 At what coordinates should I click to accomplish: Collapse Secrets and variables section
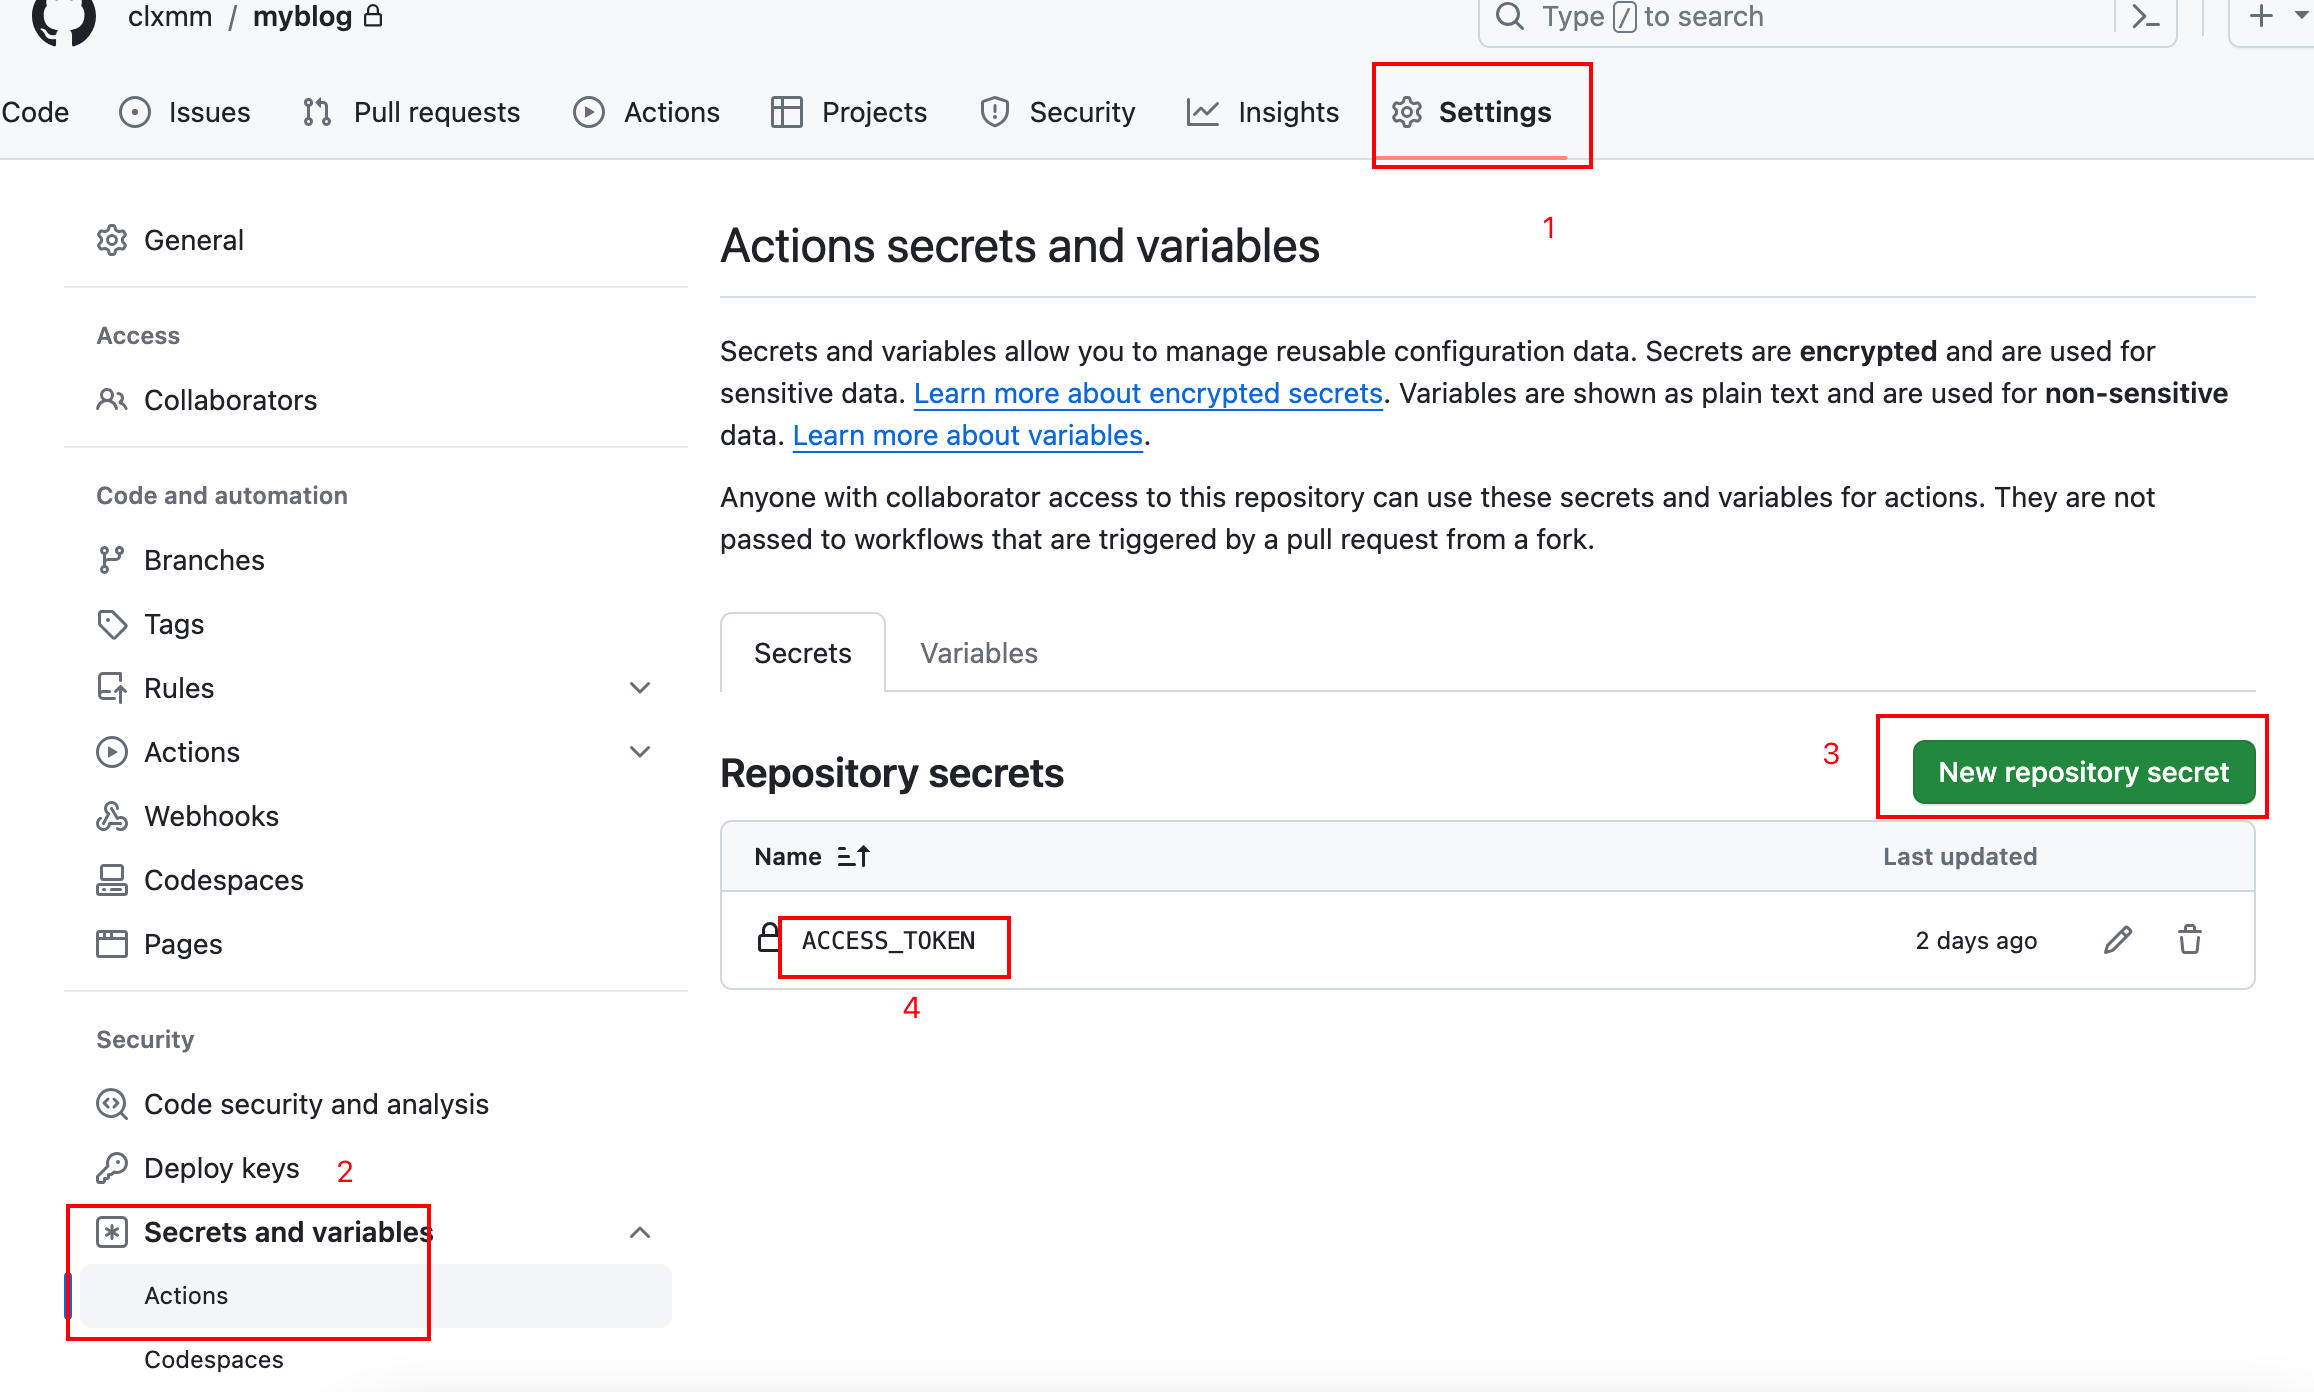(640, 1232)
